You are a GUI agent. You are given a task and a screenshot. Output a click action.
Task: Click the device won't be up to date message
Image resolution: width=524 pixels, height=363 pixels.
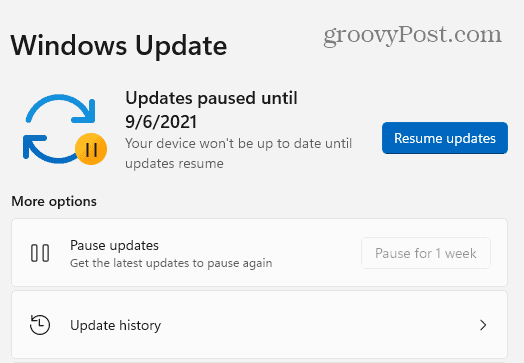click(x=238, y=153)
